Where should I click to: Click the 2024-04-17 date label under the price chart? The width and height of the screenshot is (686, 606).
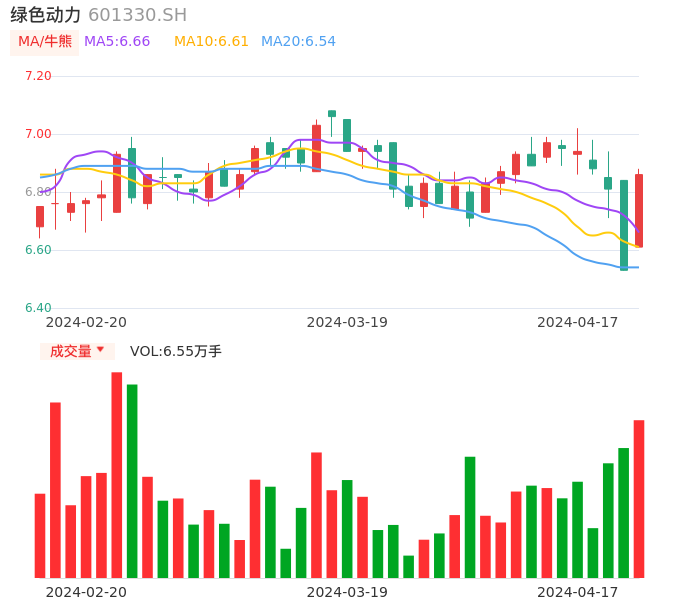577,322
